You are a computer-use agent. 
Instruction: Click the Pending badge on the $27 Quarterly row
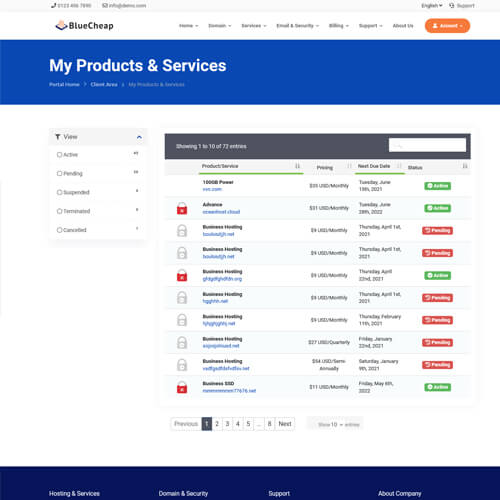[x=437, y=342]
